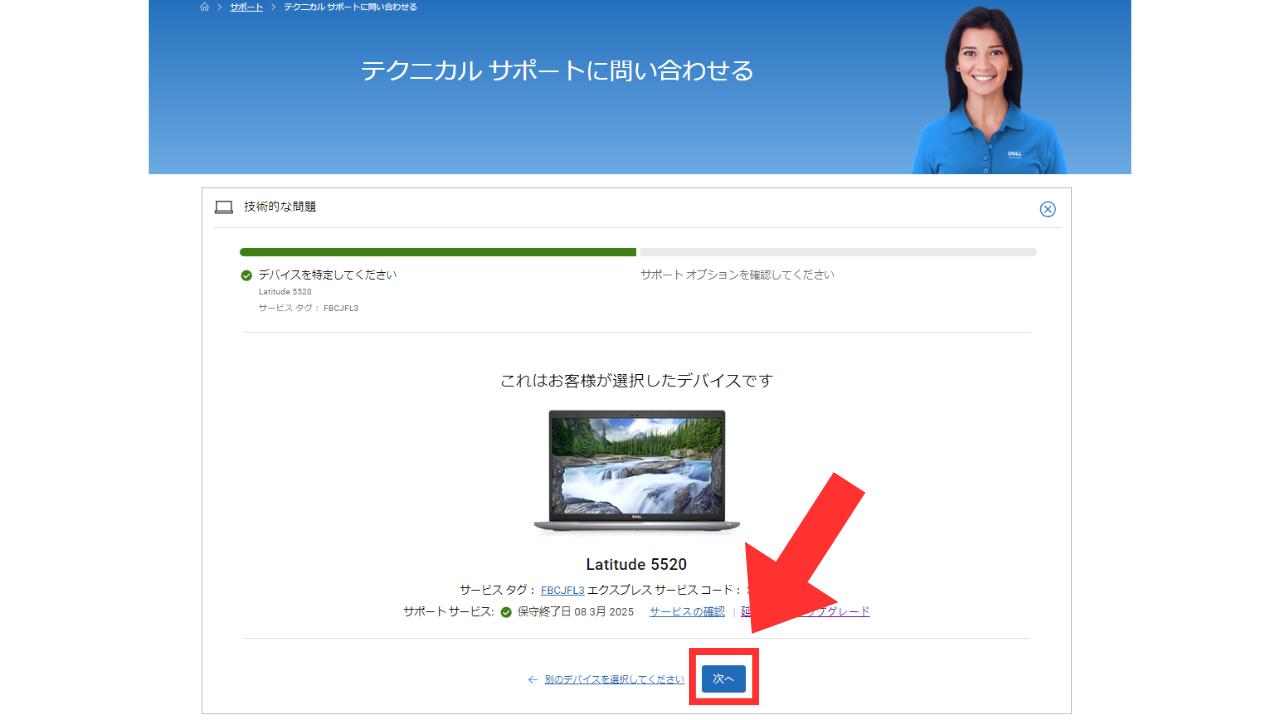Click the gray unfinished progress bar segment
The height and width of the screenshot is (720, 1280).
point(837,252)
